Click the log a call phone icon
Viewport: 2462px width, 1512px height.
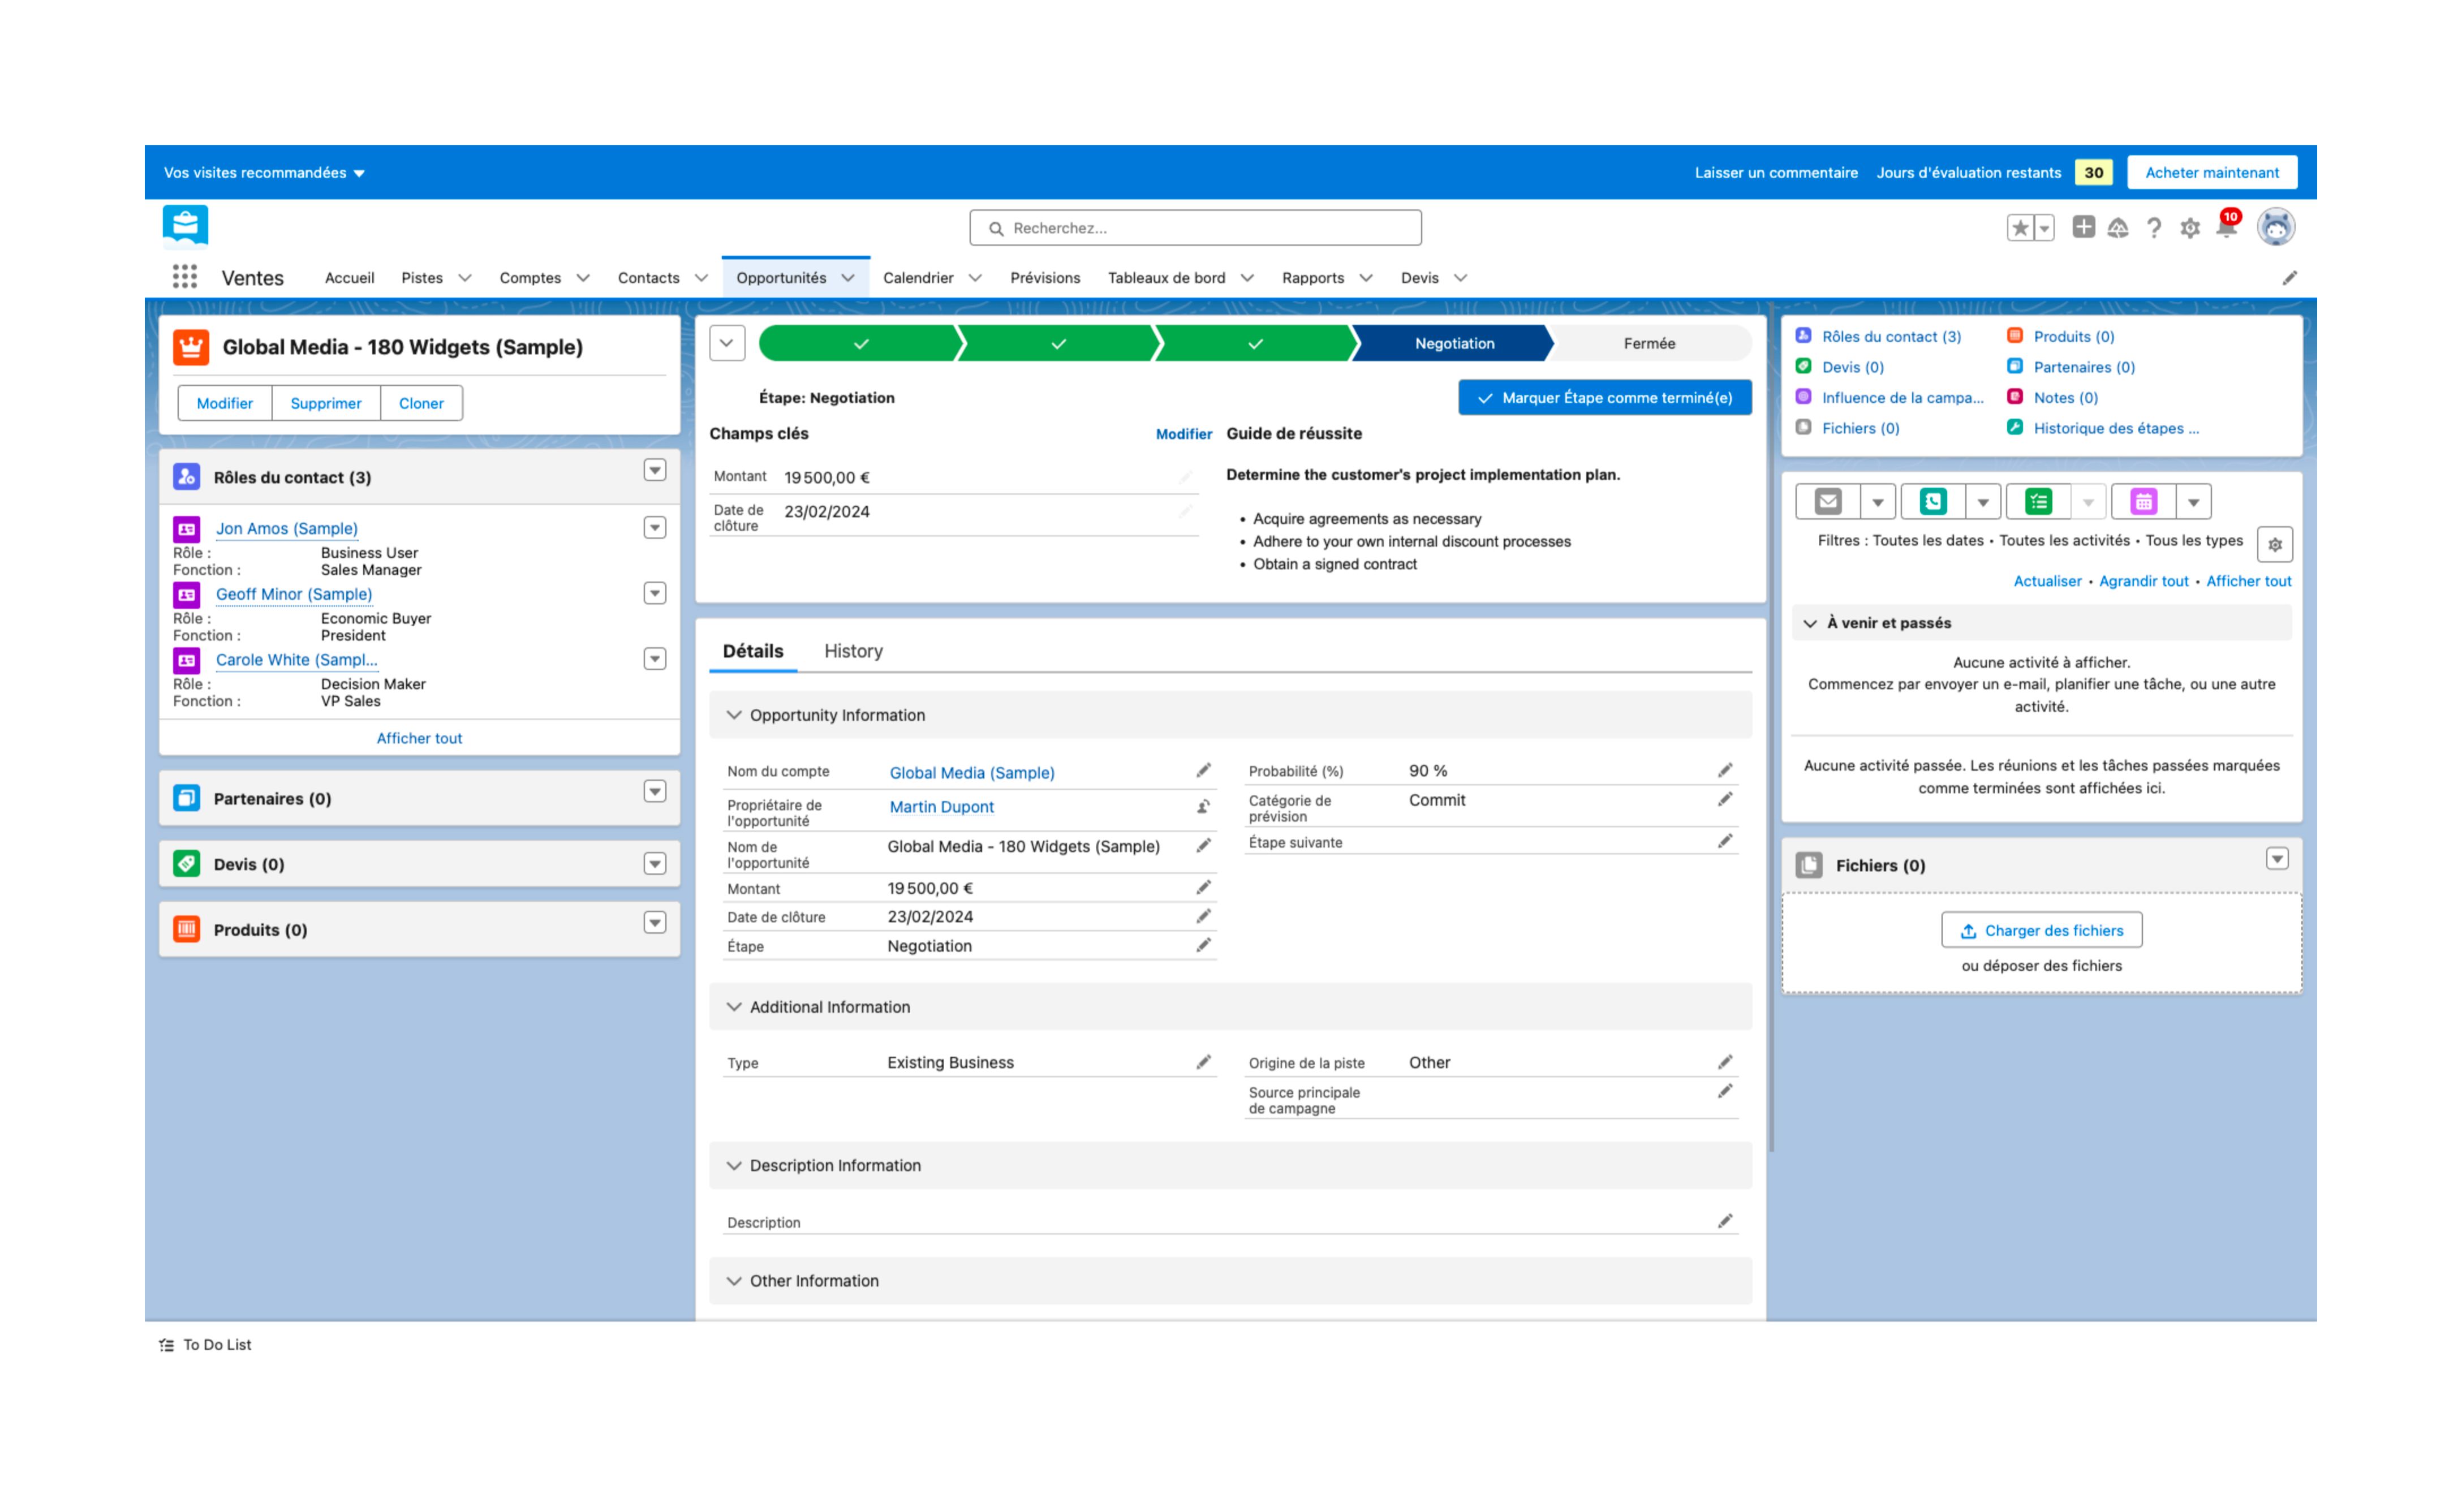click(x=1932, y=501)
